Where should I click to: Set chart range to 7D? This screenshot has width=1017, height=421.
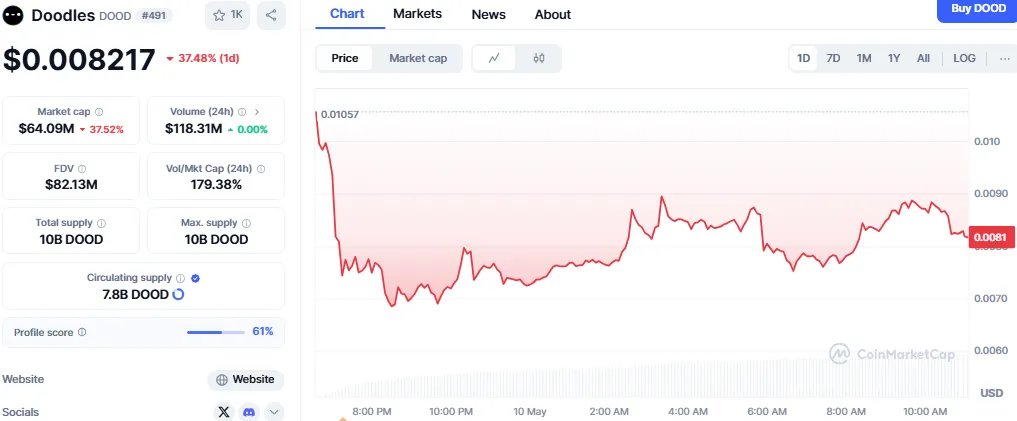tap(833, 58)
